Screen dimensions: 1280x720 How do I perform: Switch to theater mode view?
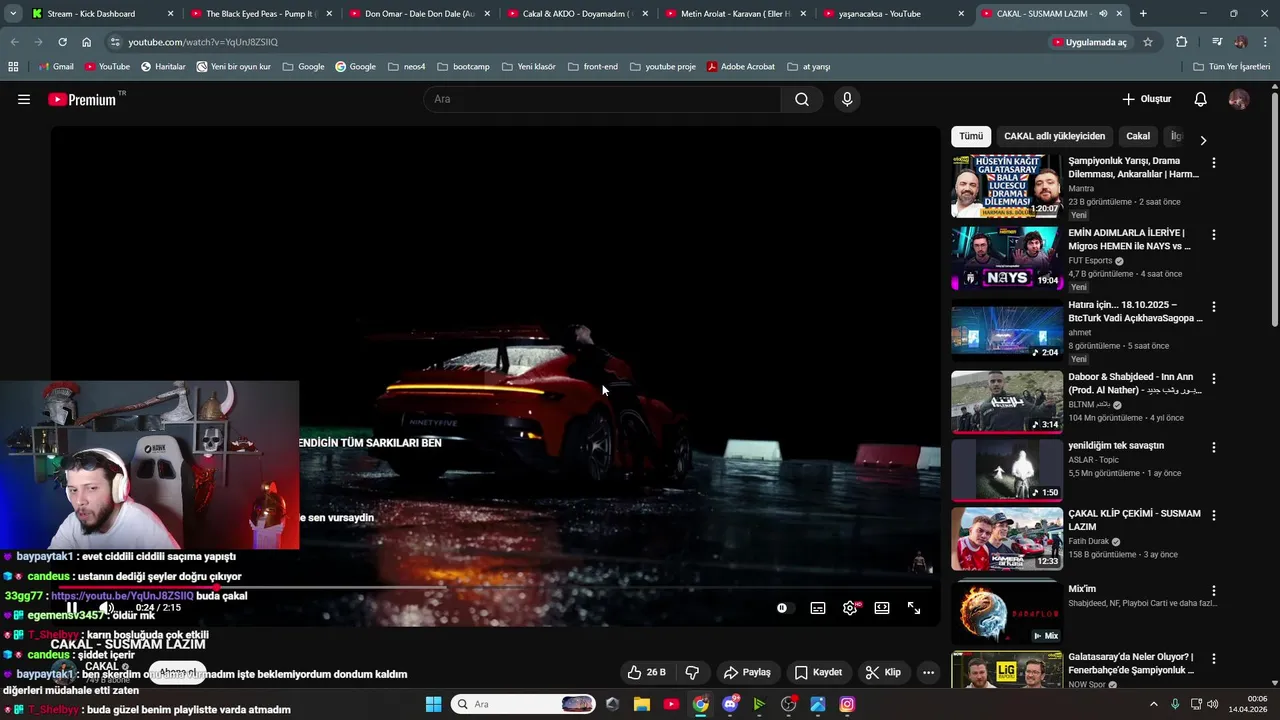pos(882,608)
